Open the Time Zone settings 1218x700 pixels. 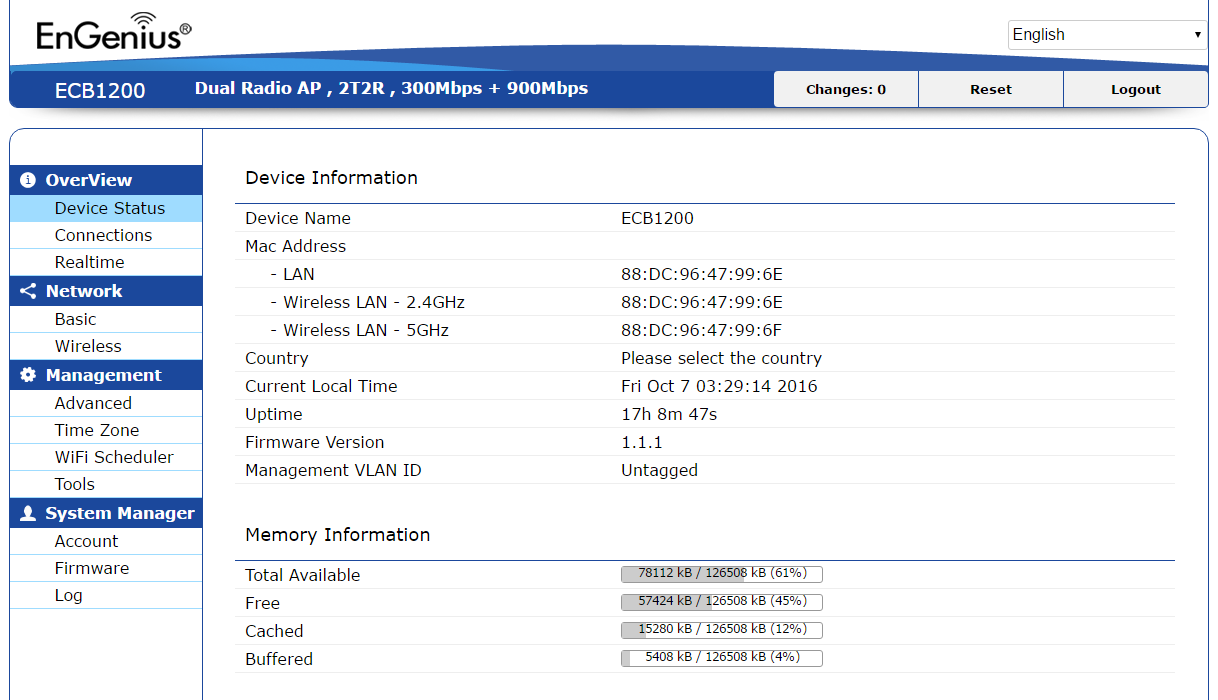point(106,430)
